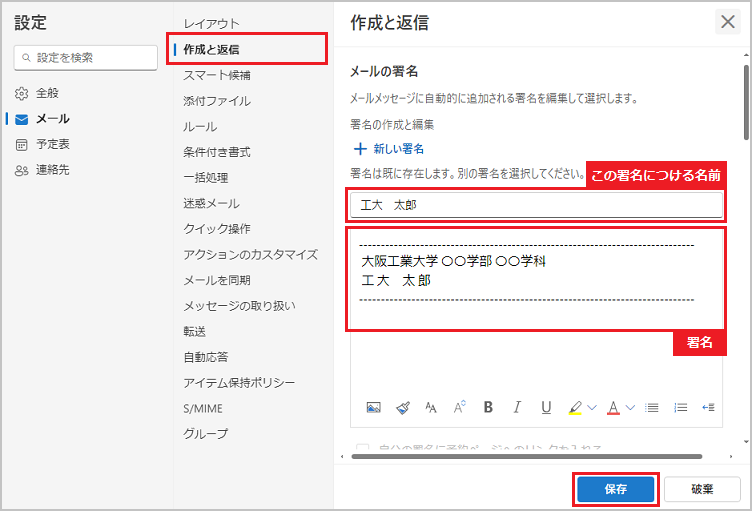752x511 pixels.
Task: Apply bulleted list to signature
Action: pos(652,407)
